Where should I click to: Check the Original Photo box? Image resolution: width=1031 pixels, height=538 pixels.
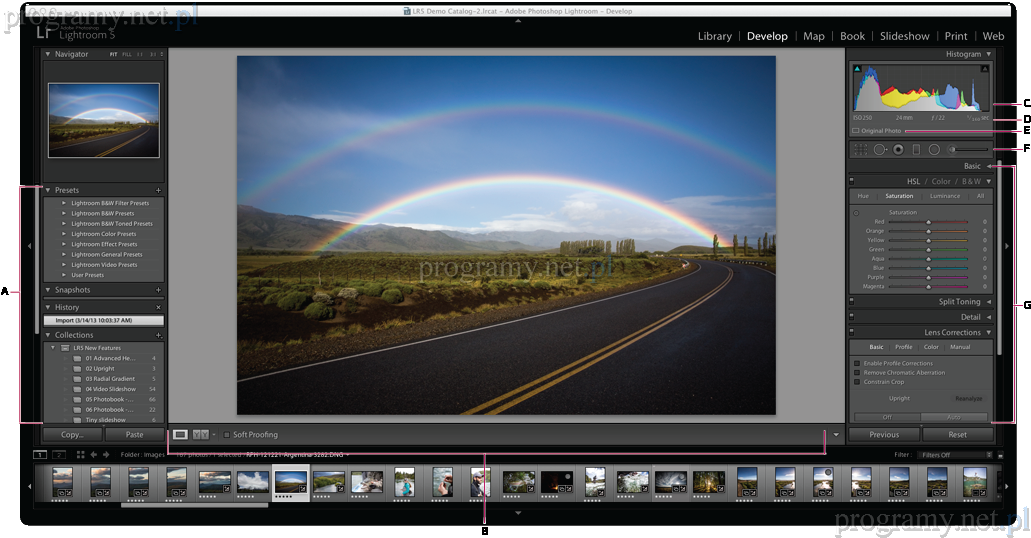click(x=856, y=131)
